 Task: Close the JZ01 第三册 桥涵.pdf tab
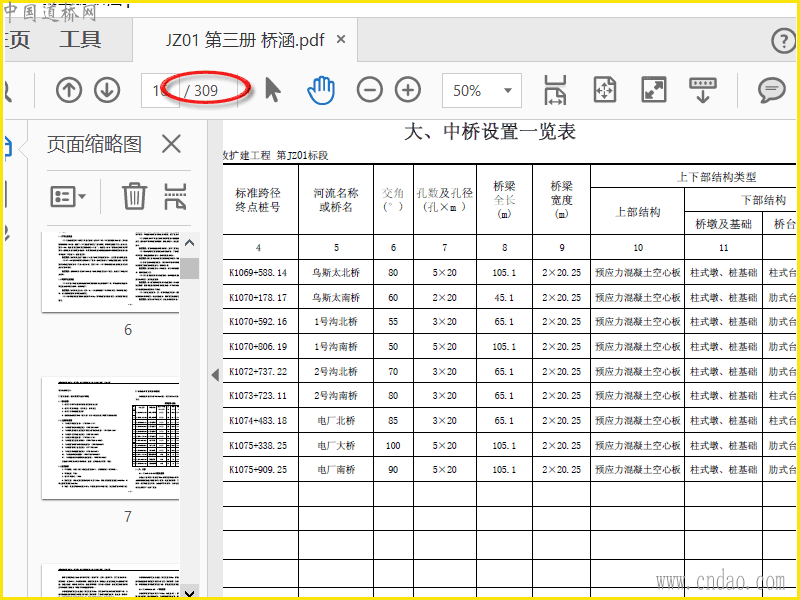coord(341,39)
